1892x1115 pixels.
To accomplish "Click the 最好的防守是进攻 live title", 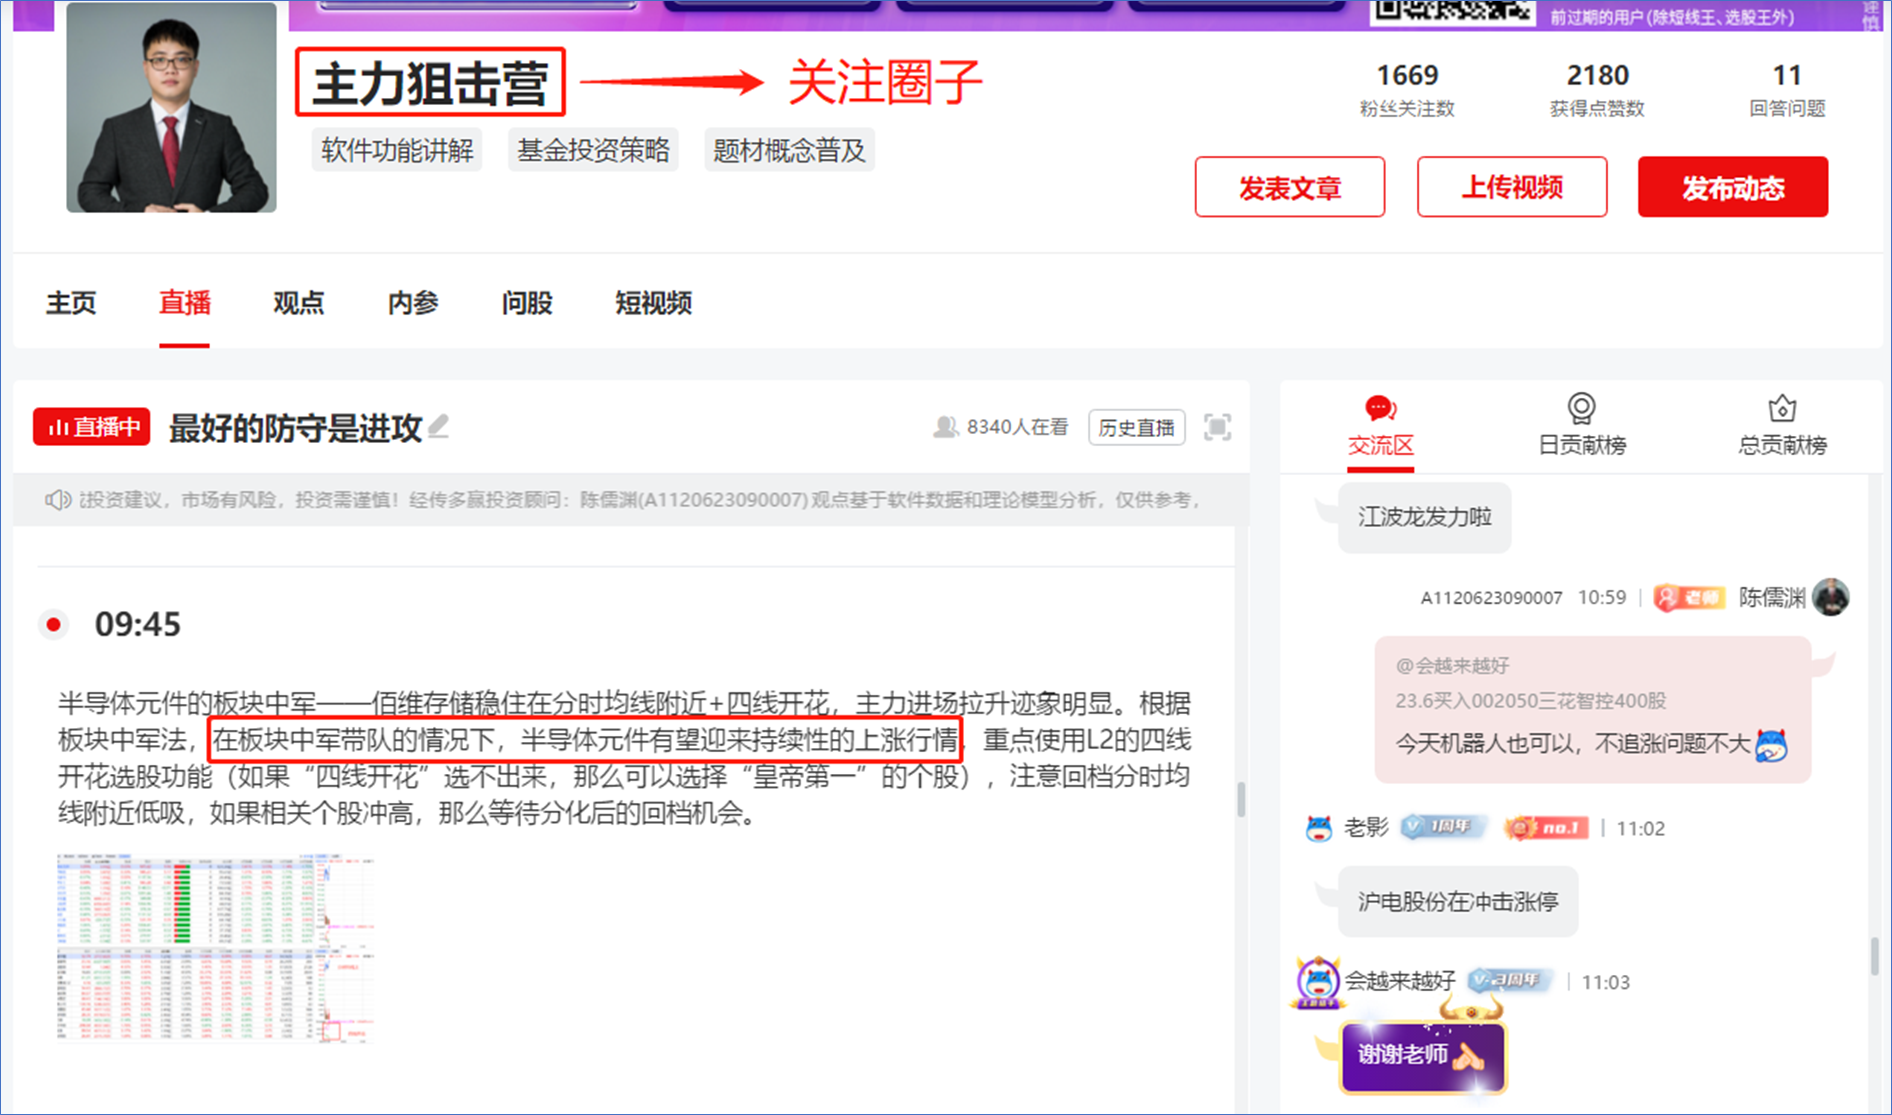I will tap(296, 428).
